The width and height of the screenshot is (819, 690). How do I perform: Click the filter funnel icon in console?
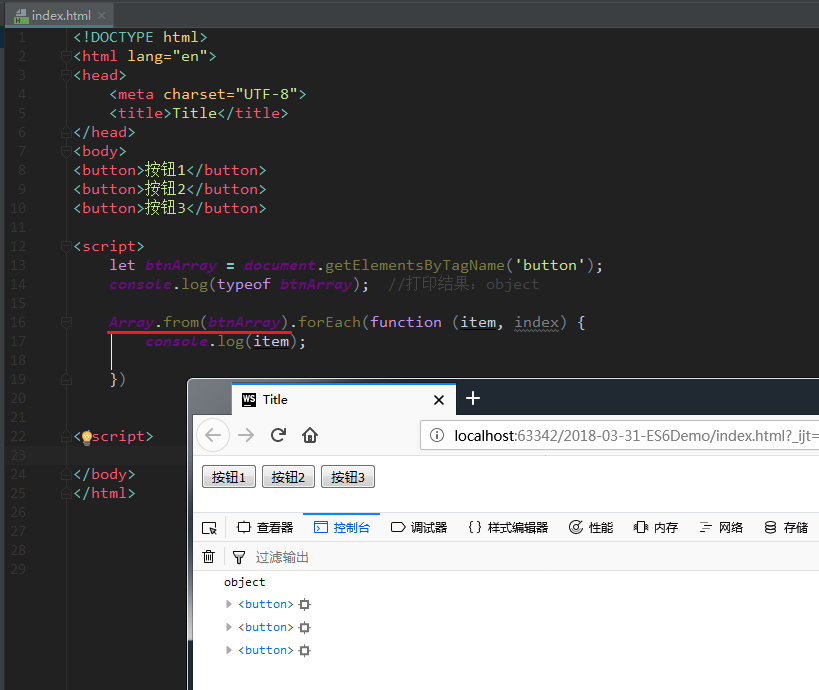238,557
